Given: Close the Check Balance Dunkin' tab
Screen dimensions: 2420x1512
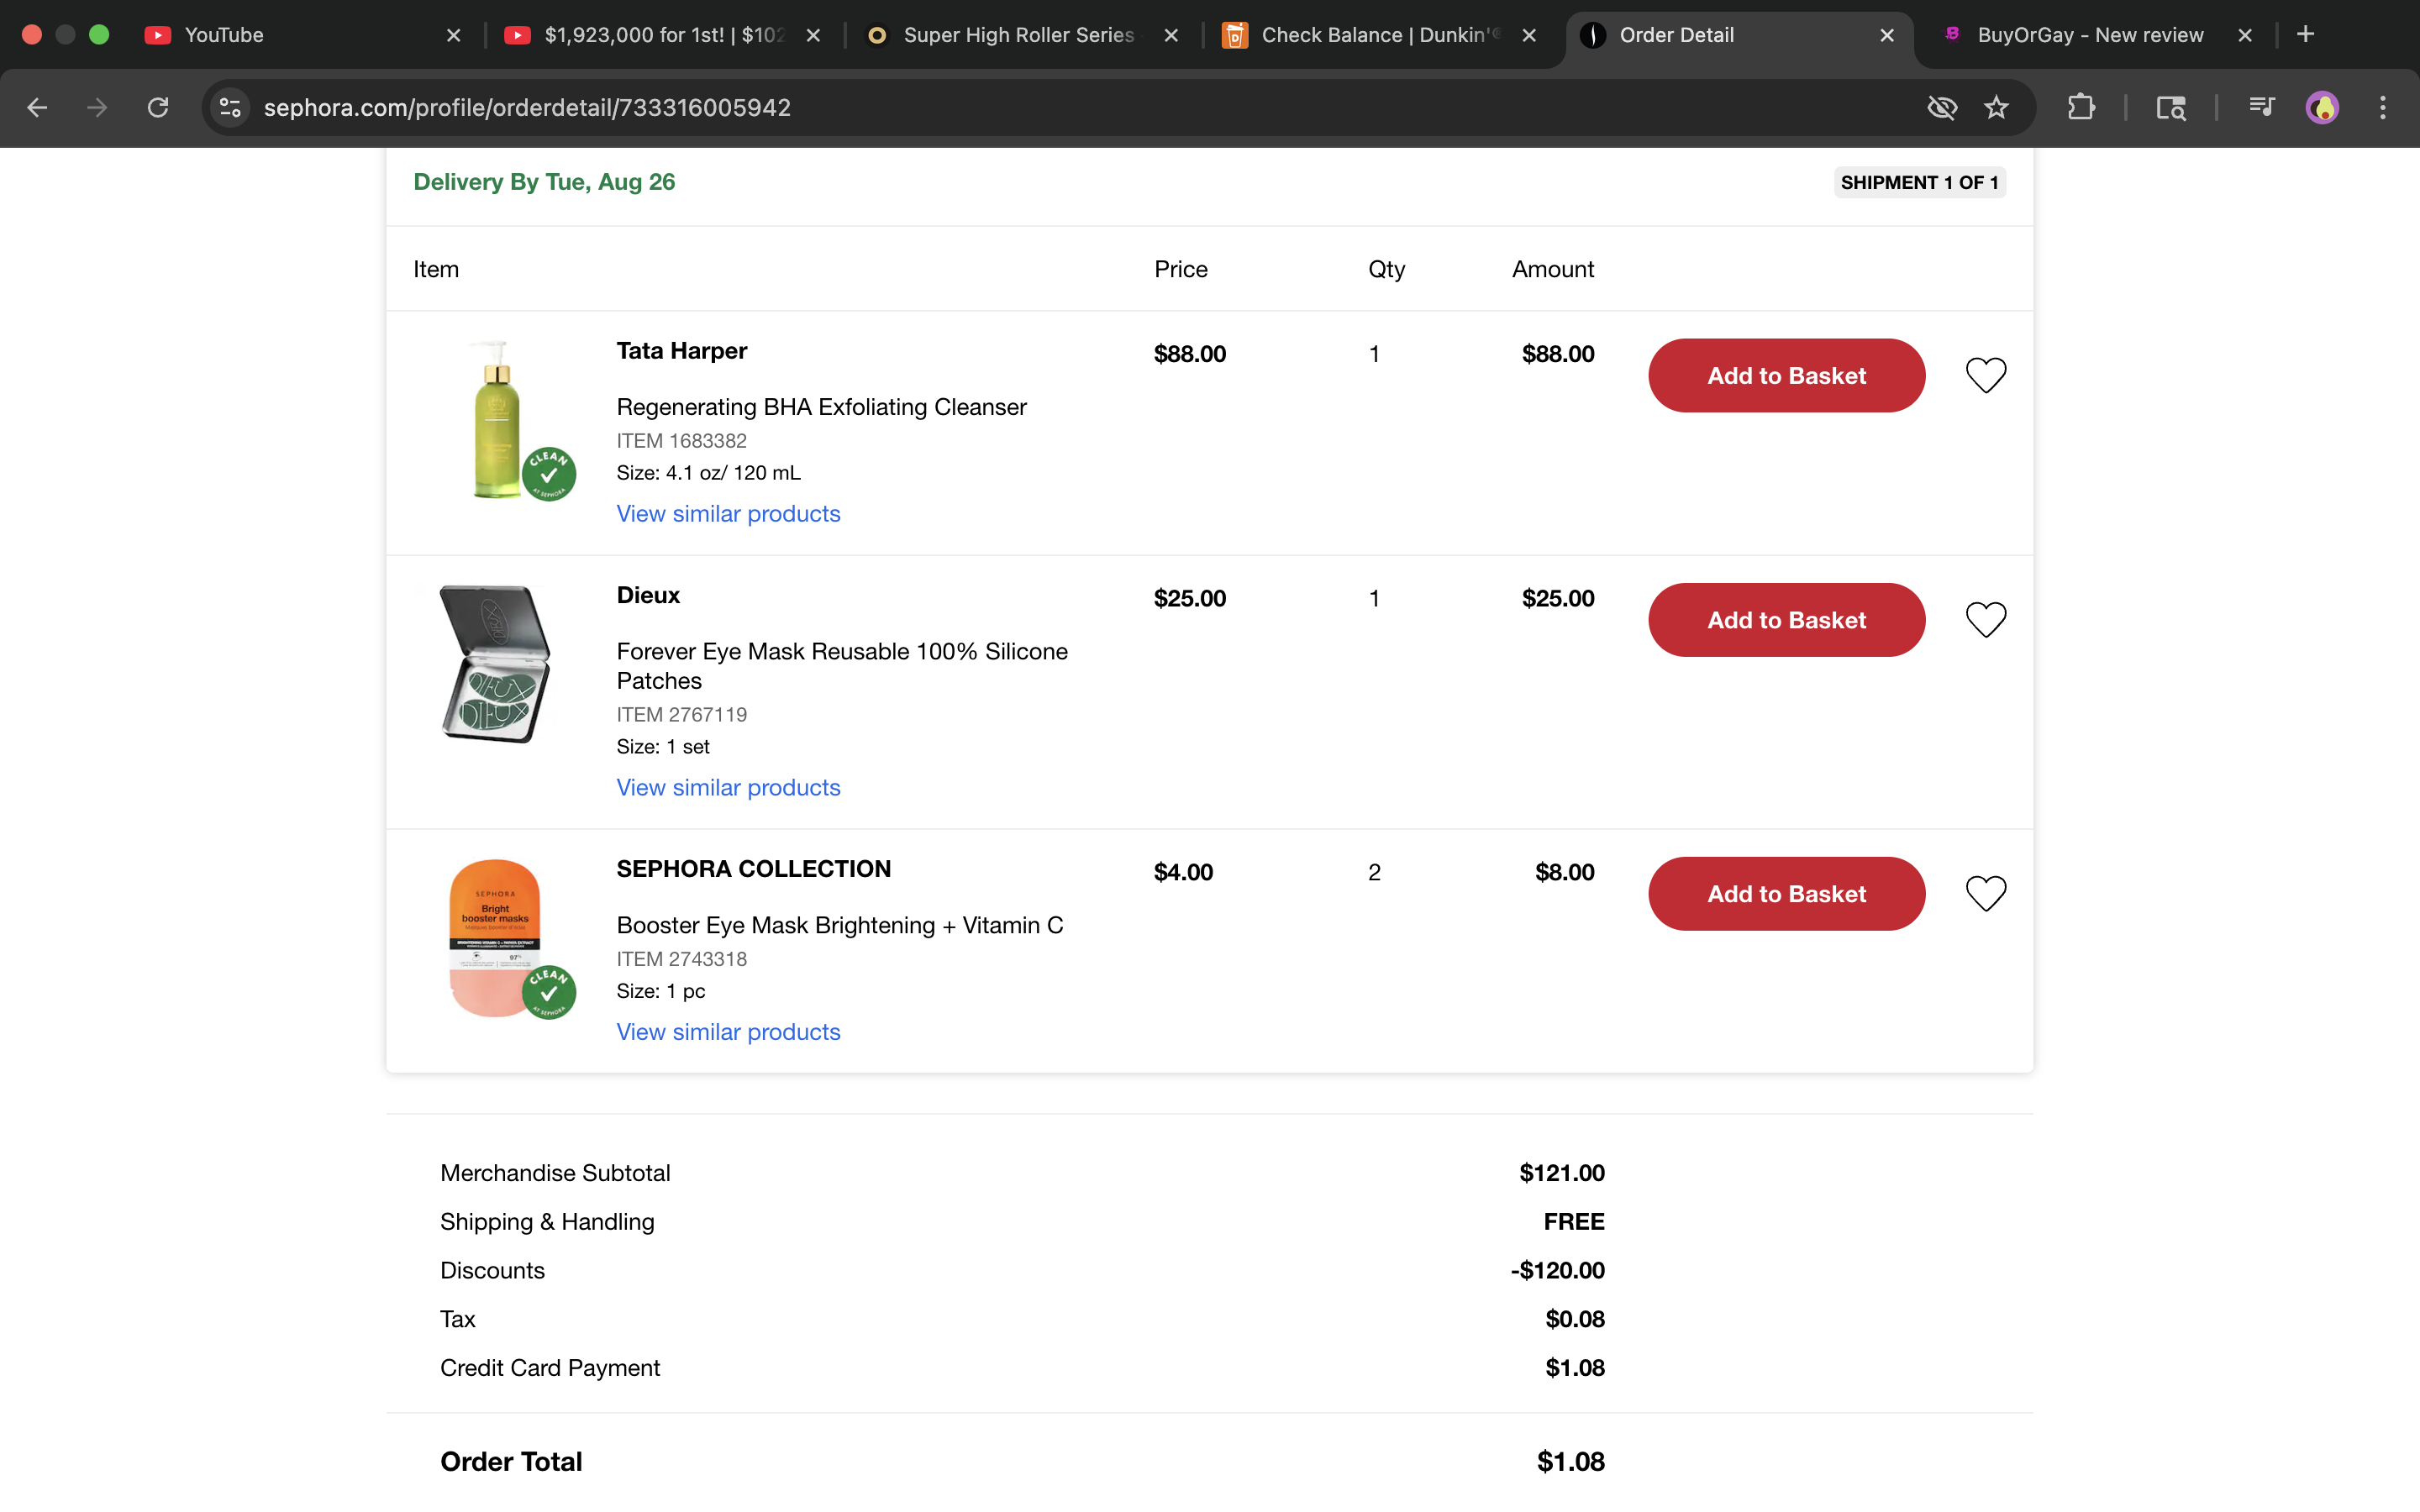Looking at the screenshot, I should pyautogui.click(x=1529, y=35).
